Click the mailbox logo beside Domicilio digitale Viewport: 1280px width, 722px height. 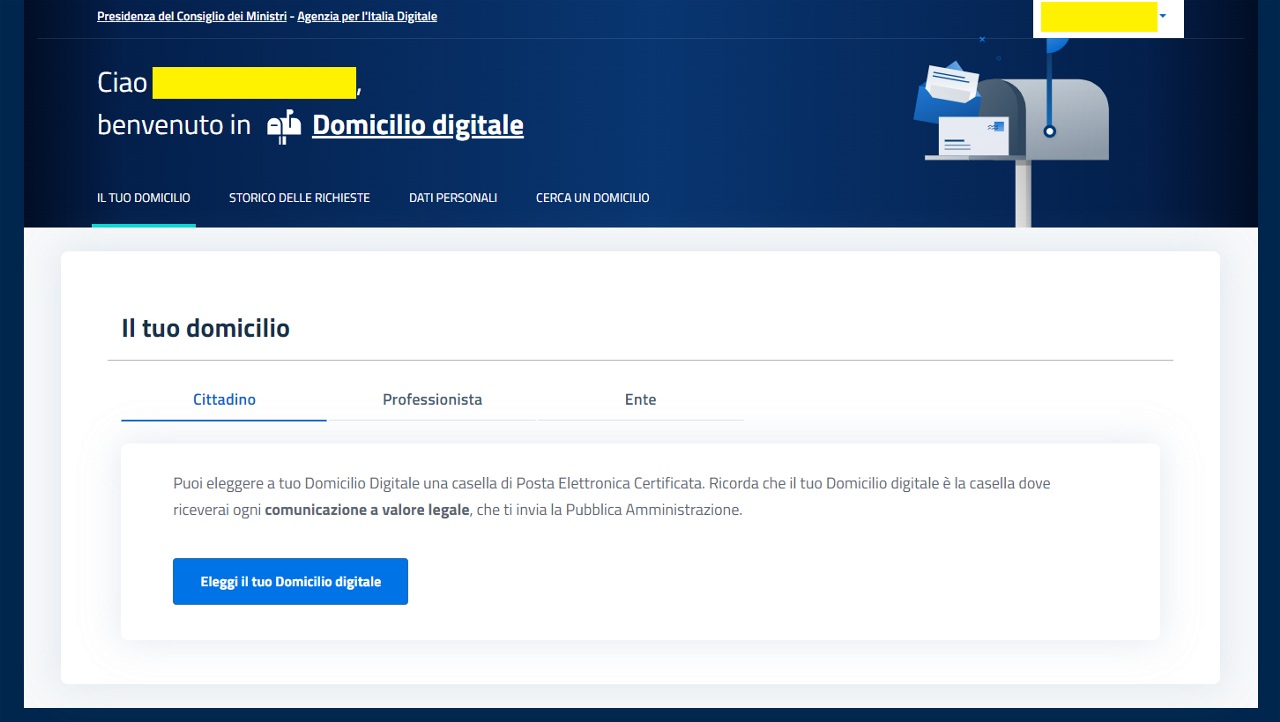[284, 126]
